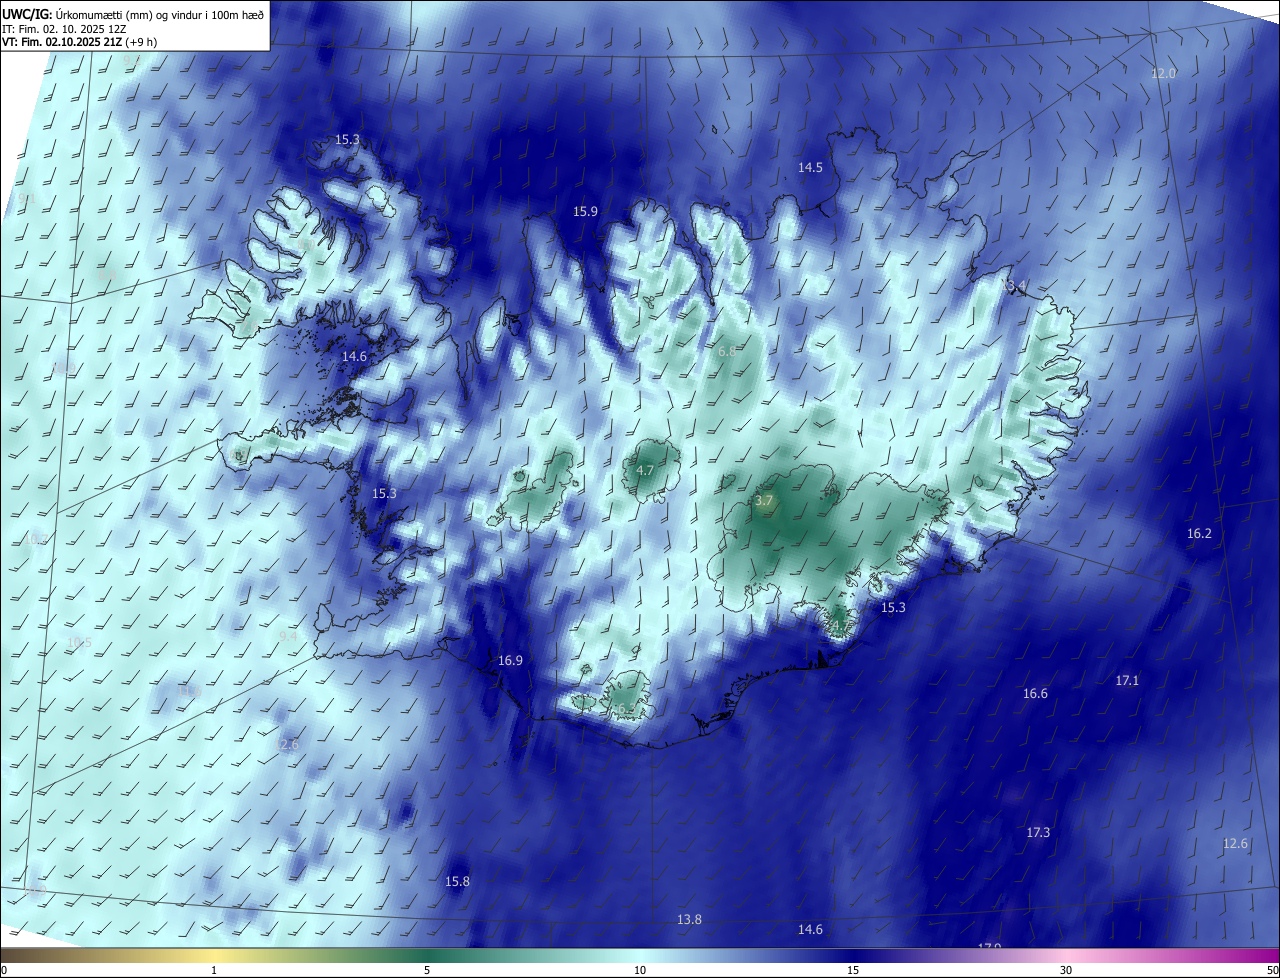Click the colorbar tick labeled 50

(1272, 971)
